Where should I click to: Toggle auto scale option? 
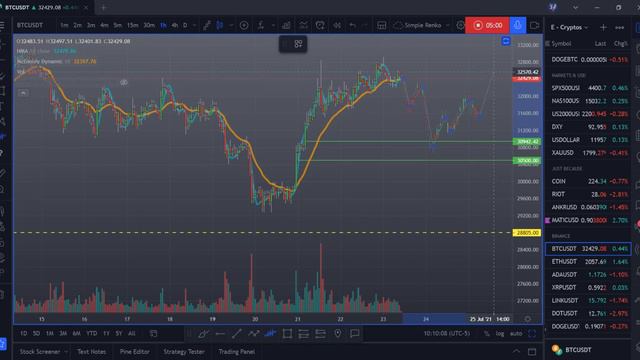pos(516,334)
